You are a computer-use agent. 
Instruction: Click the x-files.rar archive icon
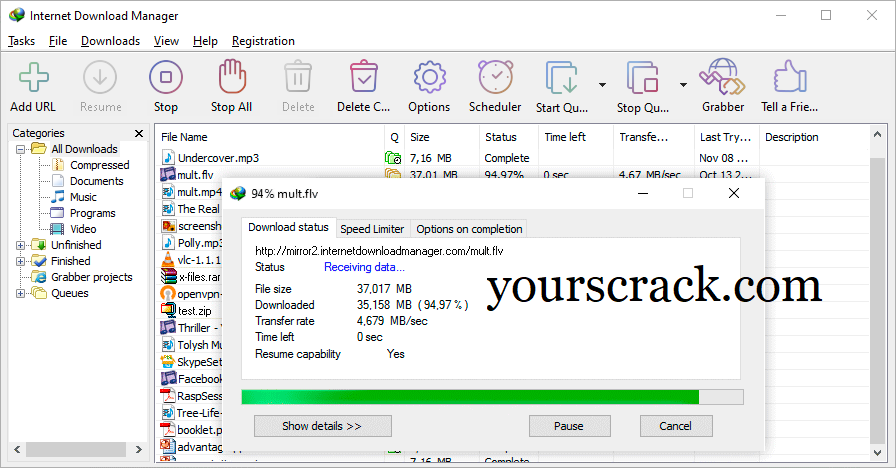(x=168, y=277)
